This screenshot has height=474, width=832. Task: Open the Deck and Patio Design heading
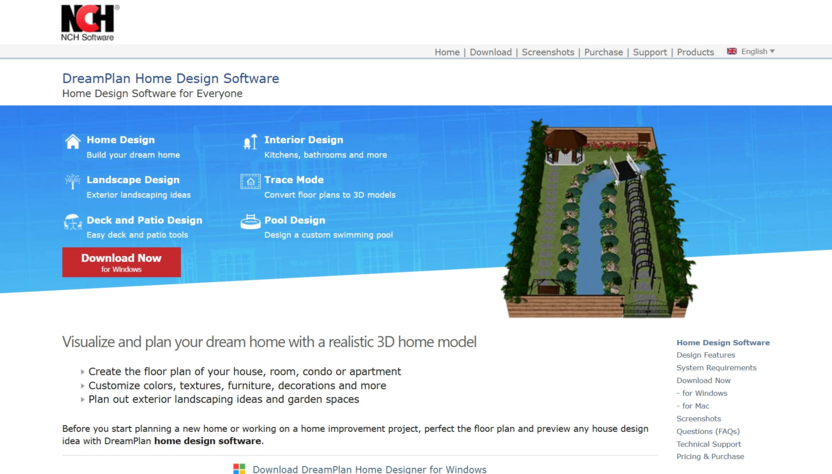click(x=144, y=220)
